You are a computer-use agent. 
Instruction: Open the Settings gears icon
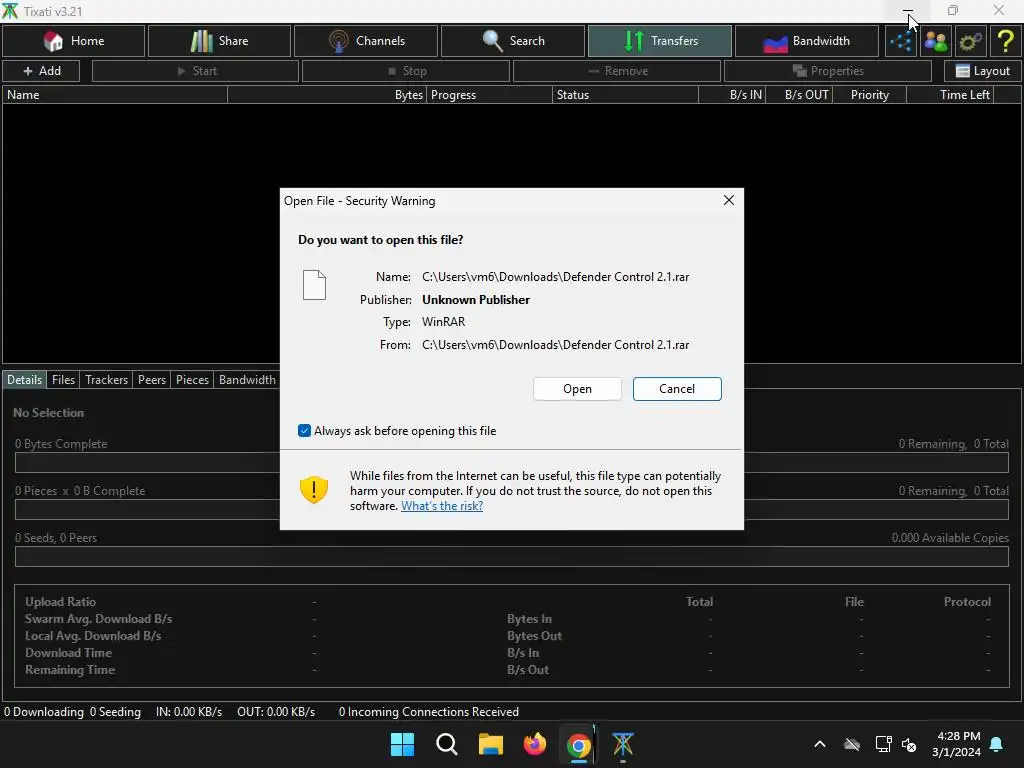tap(970, 41)
